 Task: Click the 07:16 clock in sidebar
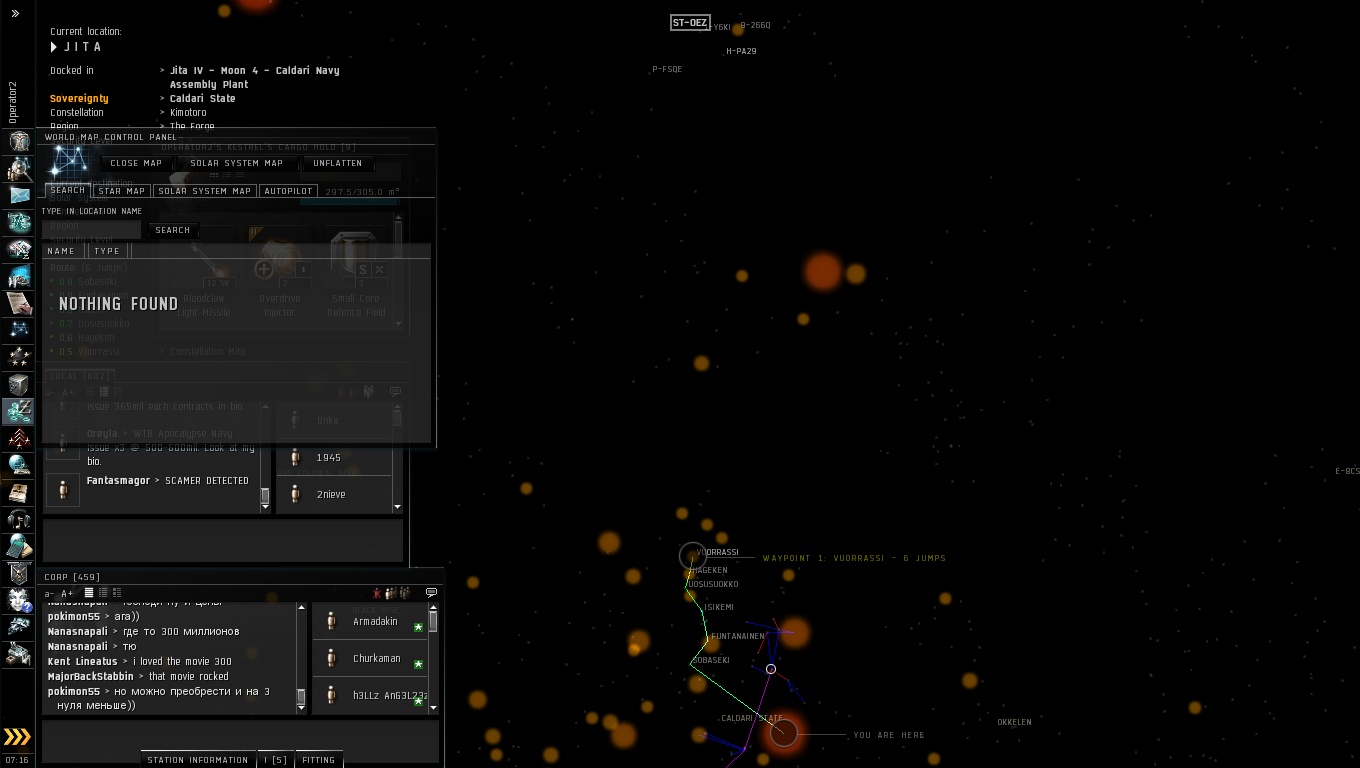(x=17, y=761)
